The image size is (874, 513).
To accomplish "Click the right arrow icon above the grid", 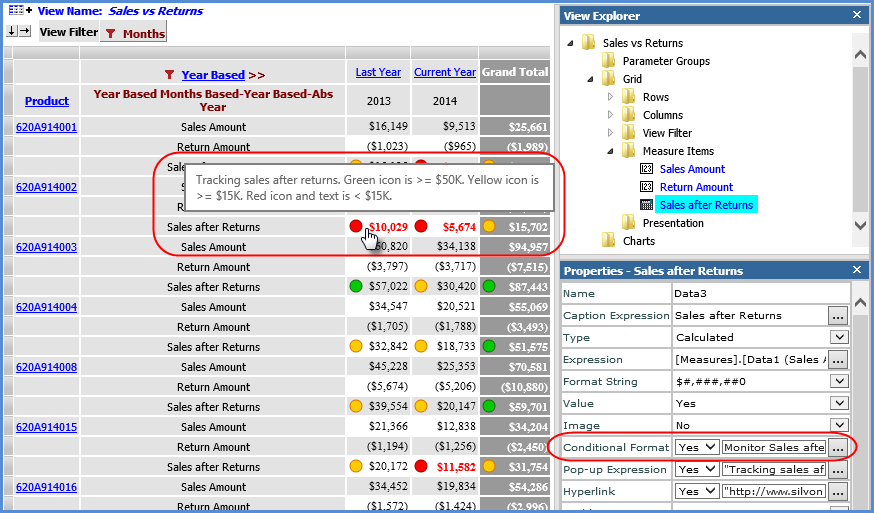I will (x=25, y=31).
